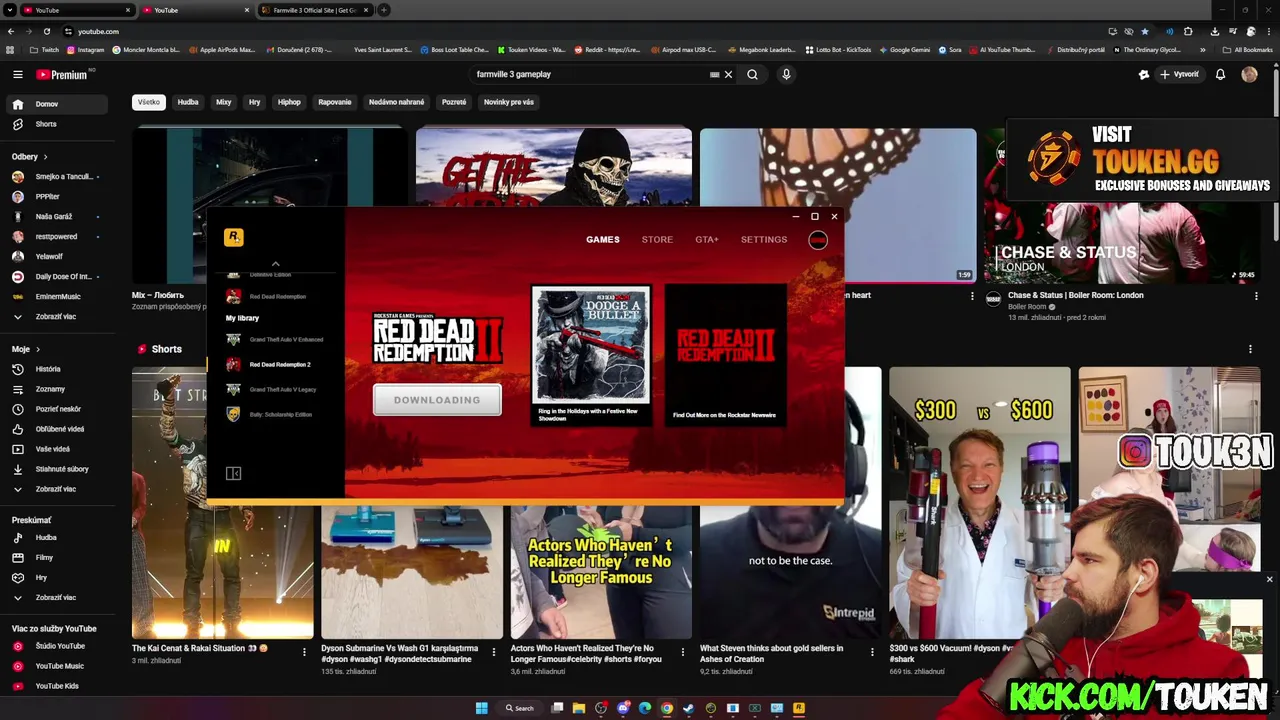Open YouTube hamburger guide menu
Screen dimensions: 1280x720
pyautogui.click(x=17, y=74)
